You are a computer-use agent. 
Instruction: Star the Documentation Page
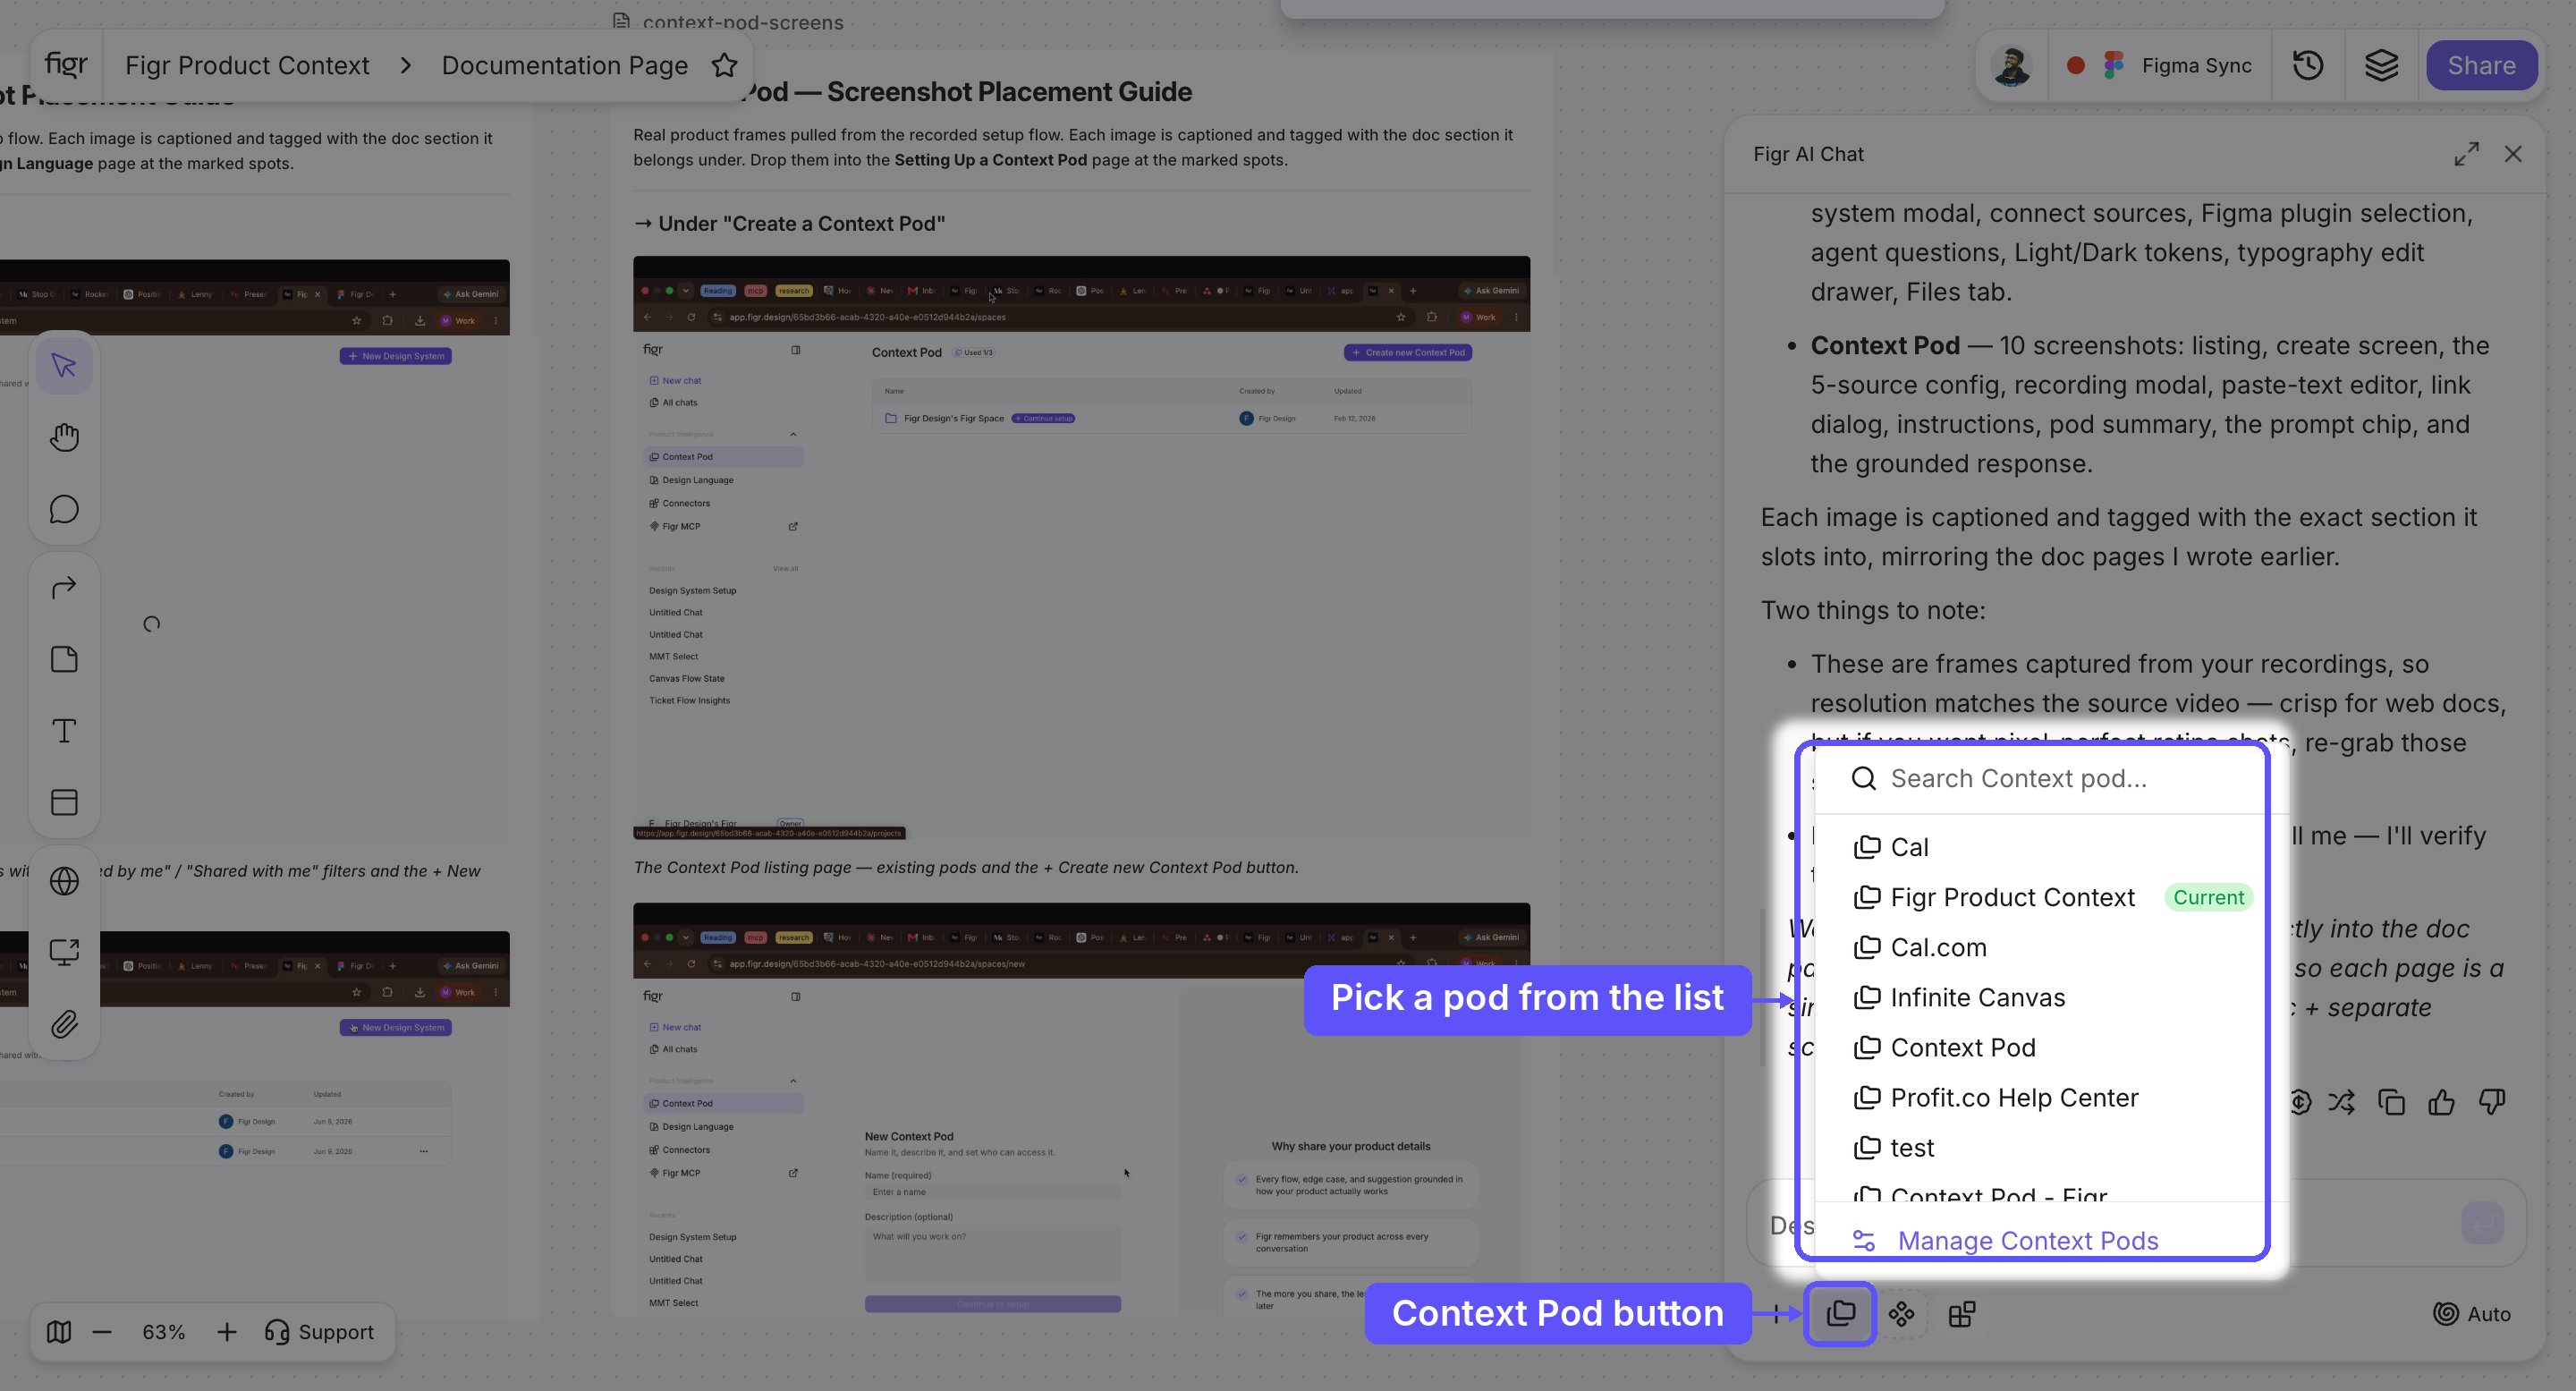click(724, 65)
